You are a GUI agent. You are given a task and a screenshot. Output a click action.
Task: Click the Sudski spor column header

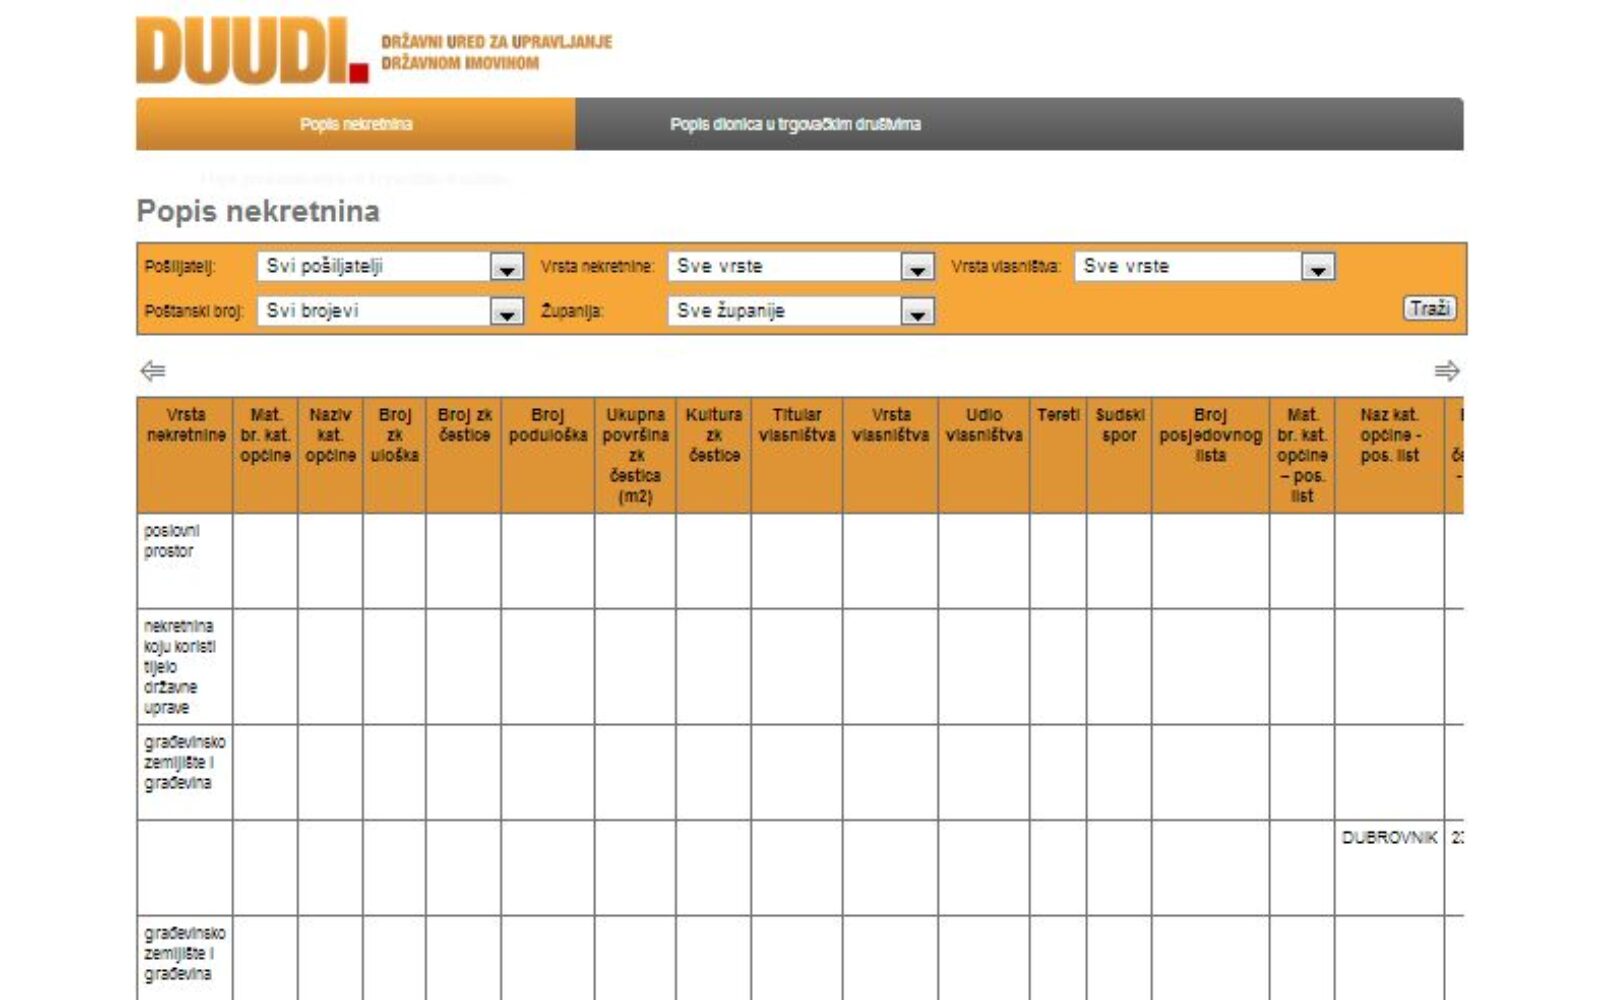[x=1119, y=425]
